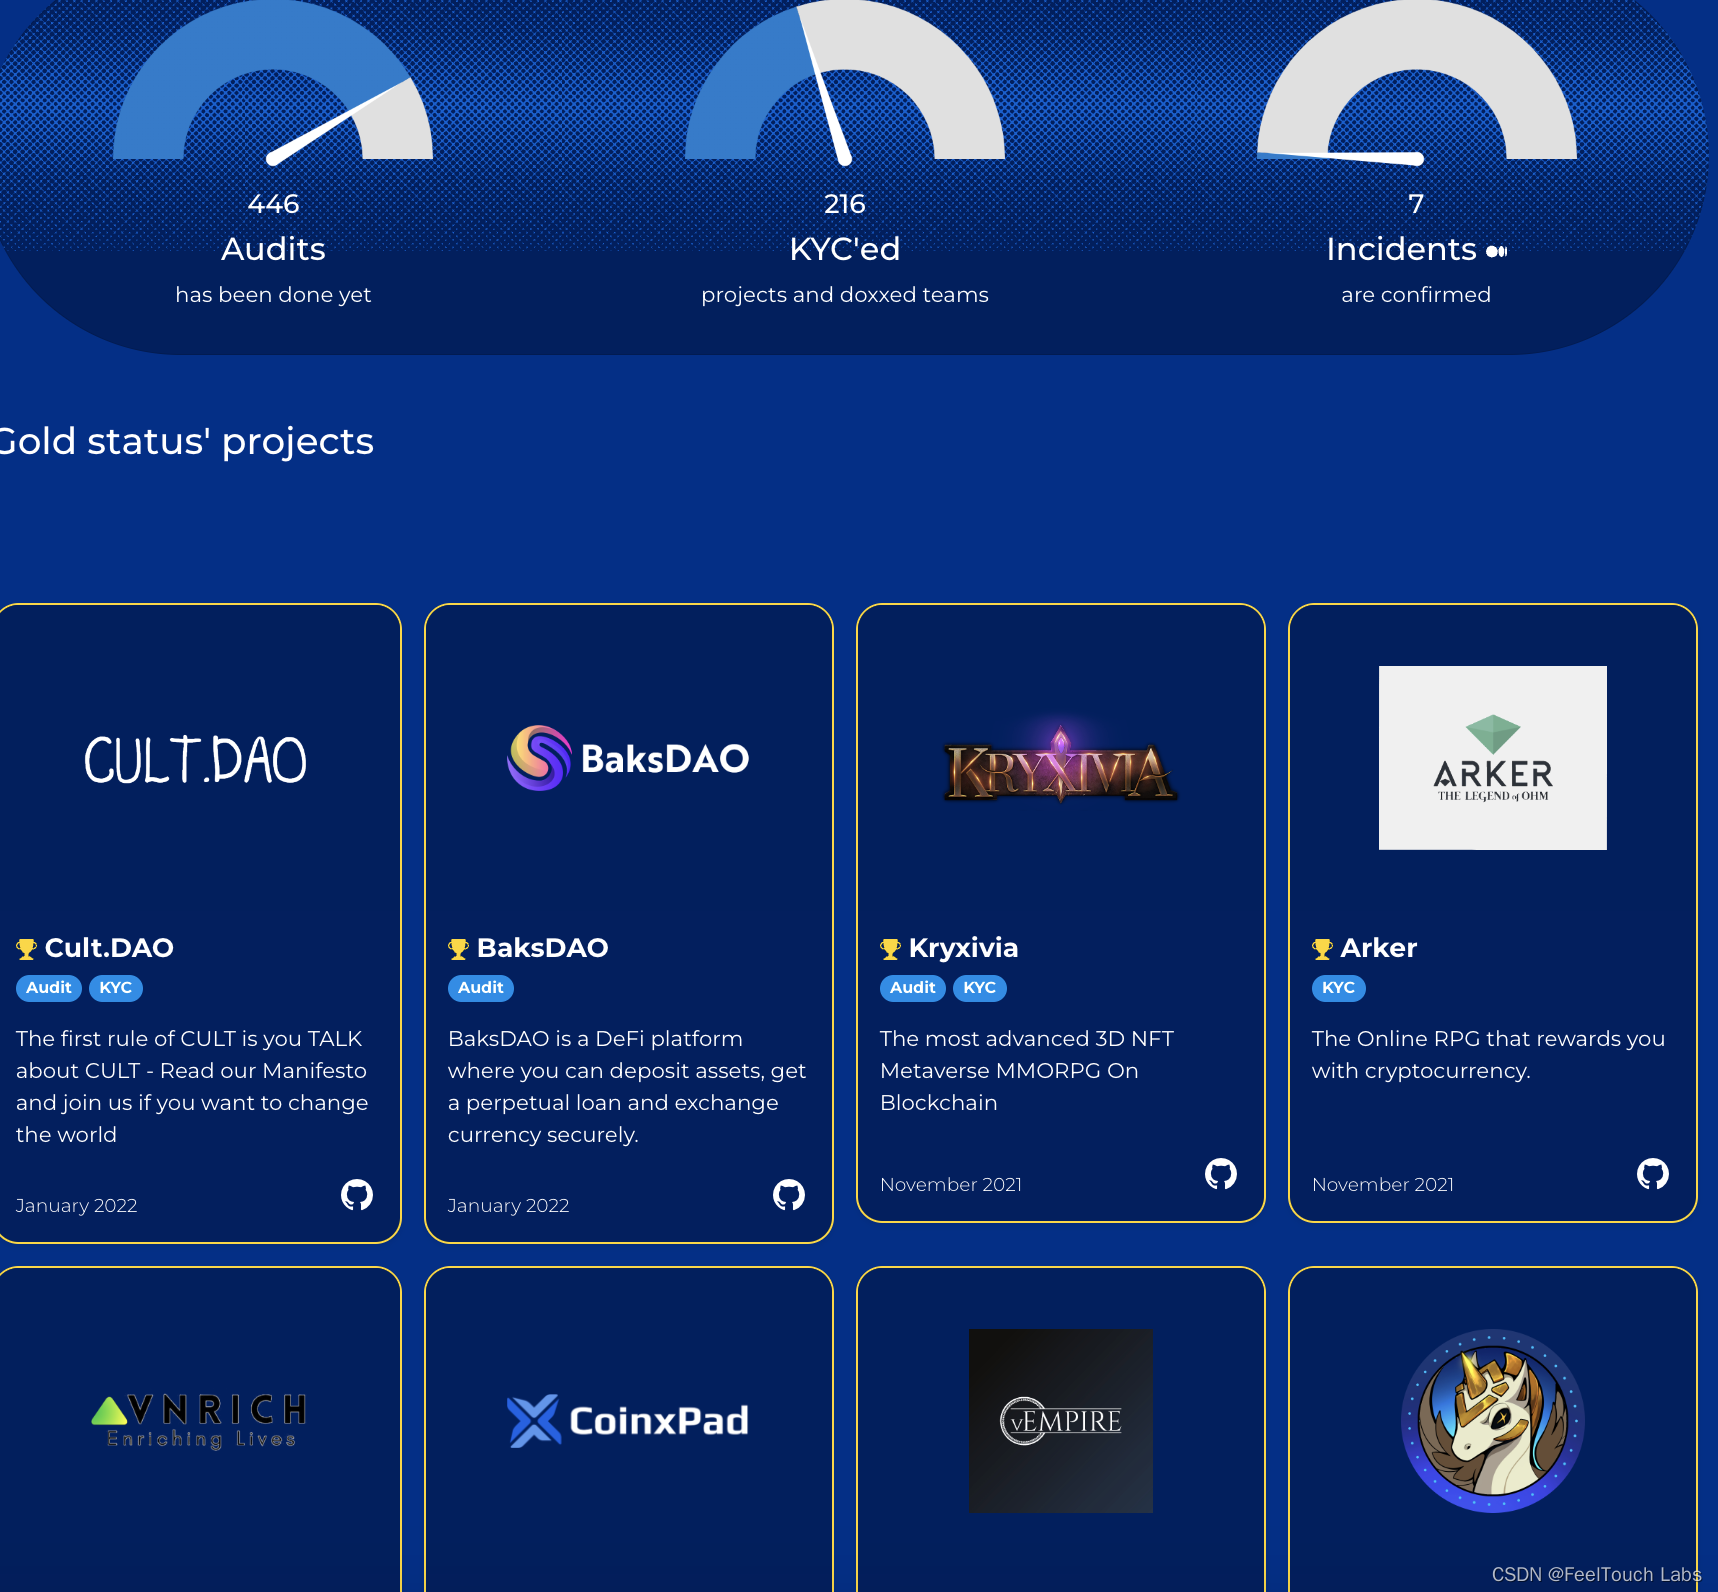Screen dimensions: 1718x1592
Task: Open the Kryxivia project title
Action: (964, 948)
